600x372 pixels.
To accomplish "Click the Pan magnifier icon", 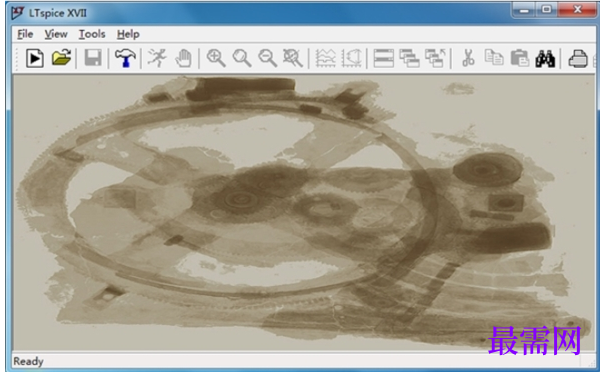I will (x=242, y=59).
